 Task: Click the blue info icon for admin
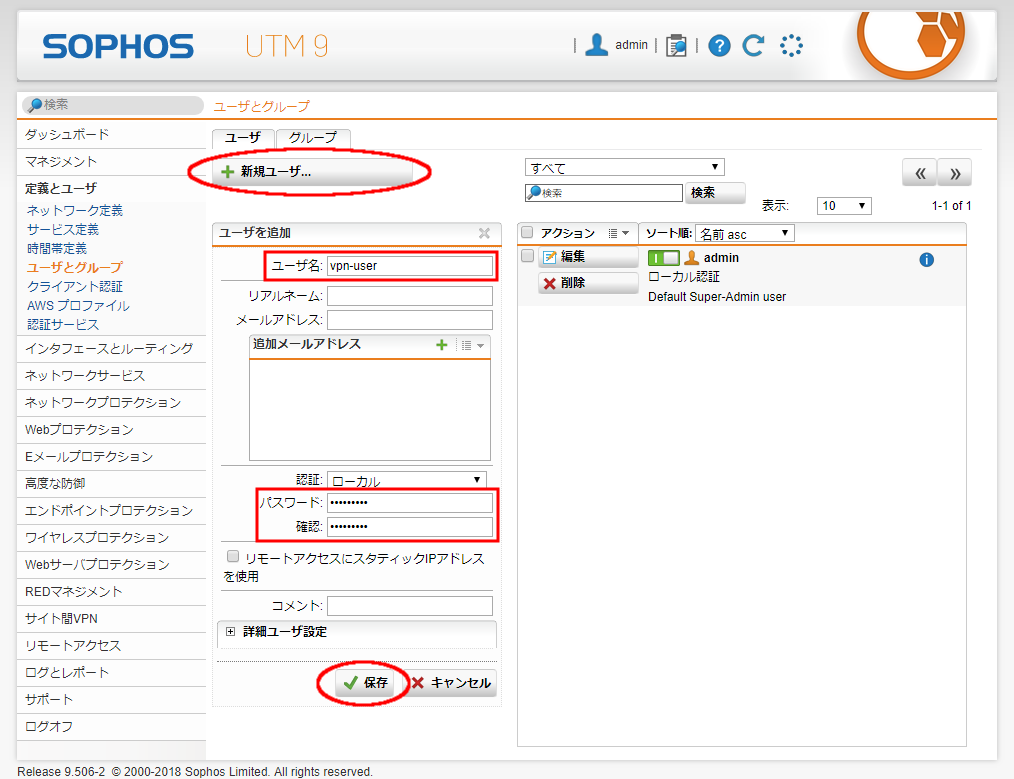pos(926,260)
